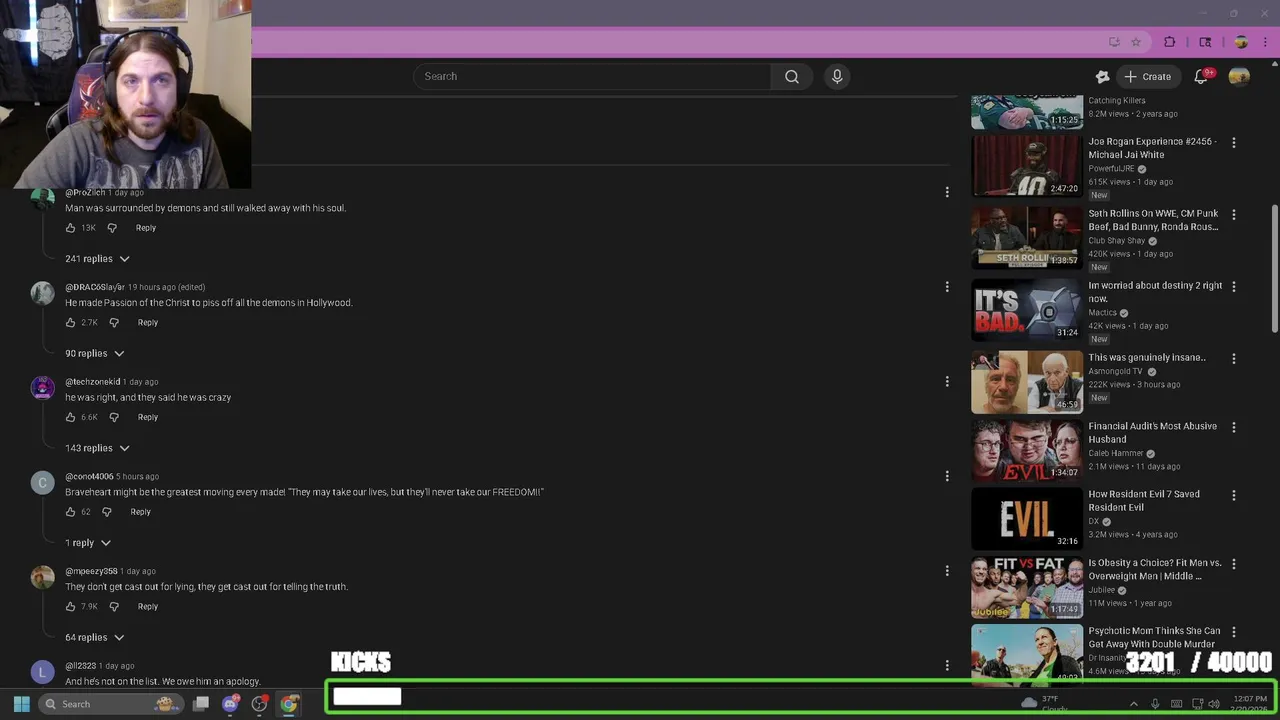Click Windows taskbar Search box
The image size is (1280, 720).
109,704
